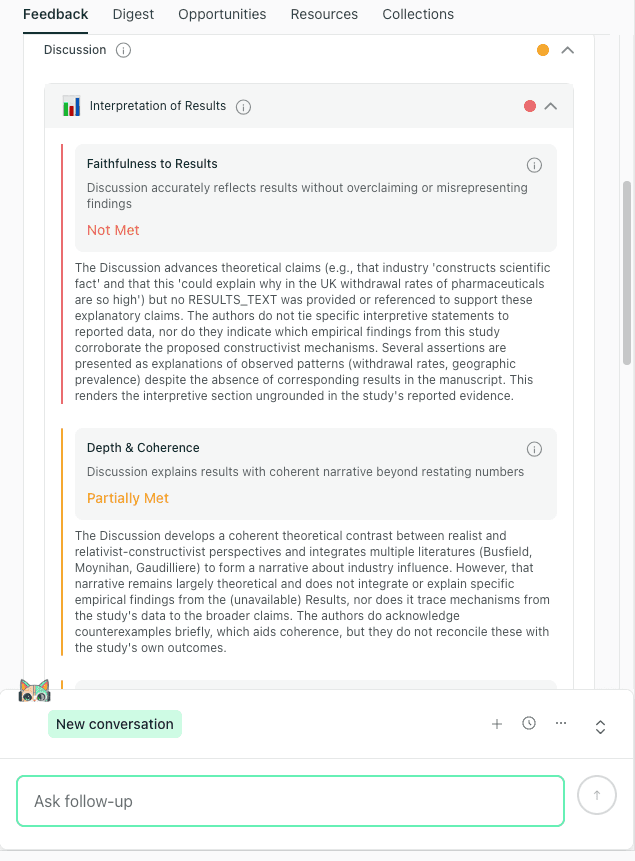
Task: Click the send arrow button
Action: [597, 795]
